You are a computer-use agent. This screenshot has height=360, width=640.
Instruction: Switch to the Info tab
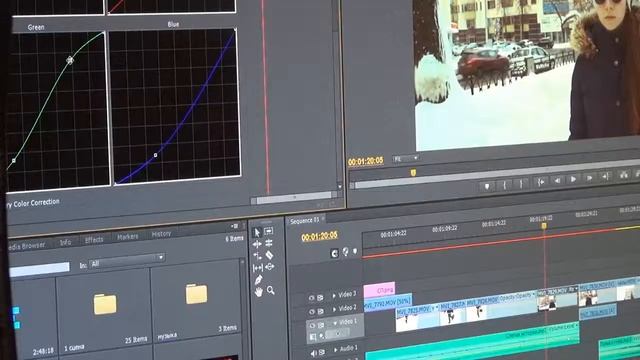click(65, 242)
